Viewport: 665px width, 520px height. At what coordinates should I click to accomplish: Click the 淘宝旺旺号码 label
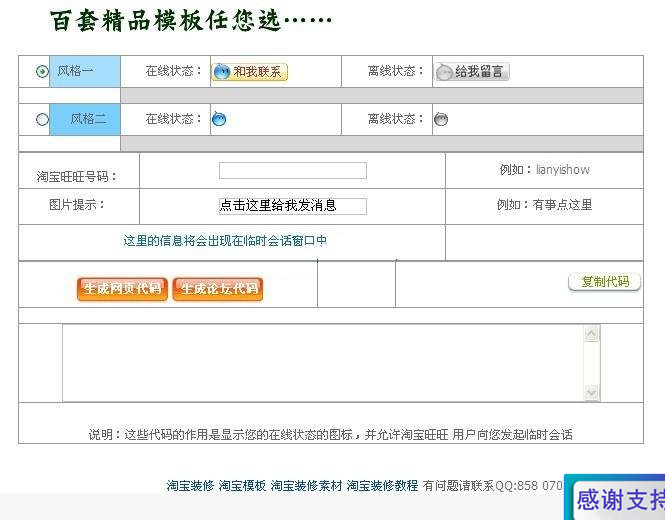77,176
